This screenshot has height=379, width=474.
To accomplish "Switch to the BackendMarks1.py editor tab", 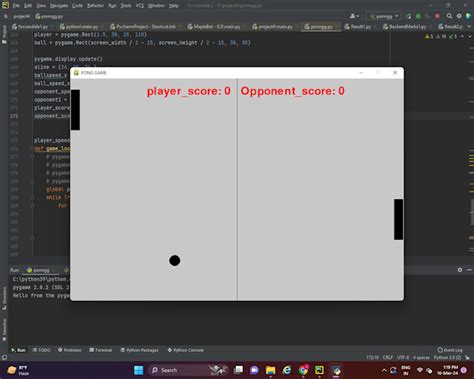I will click(405, 26).
